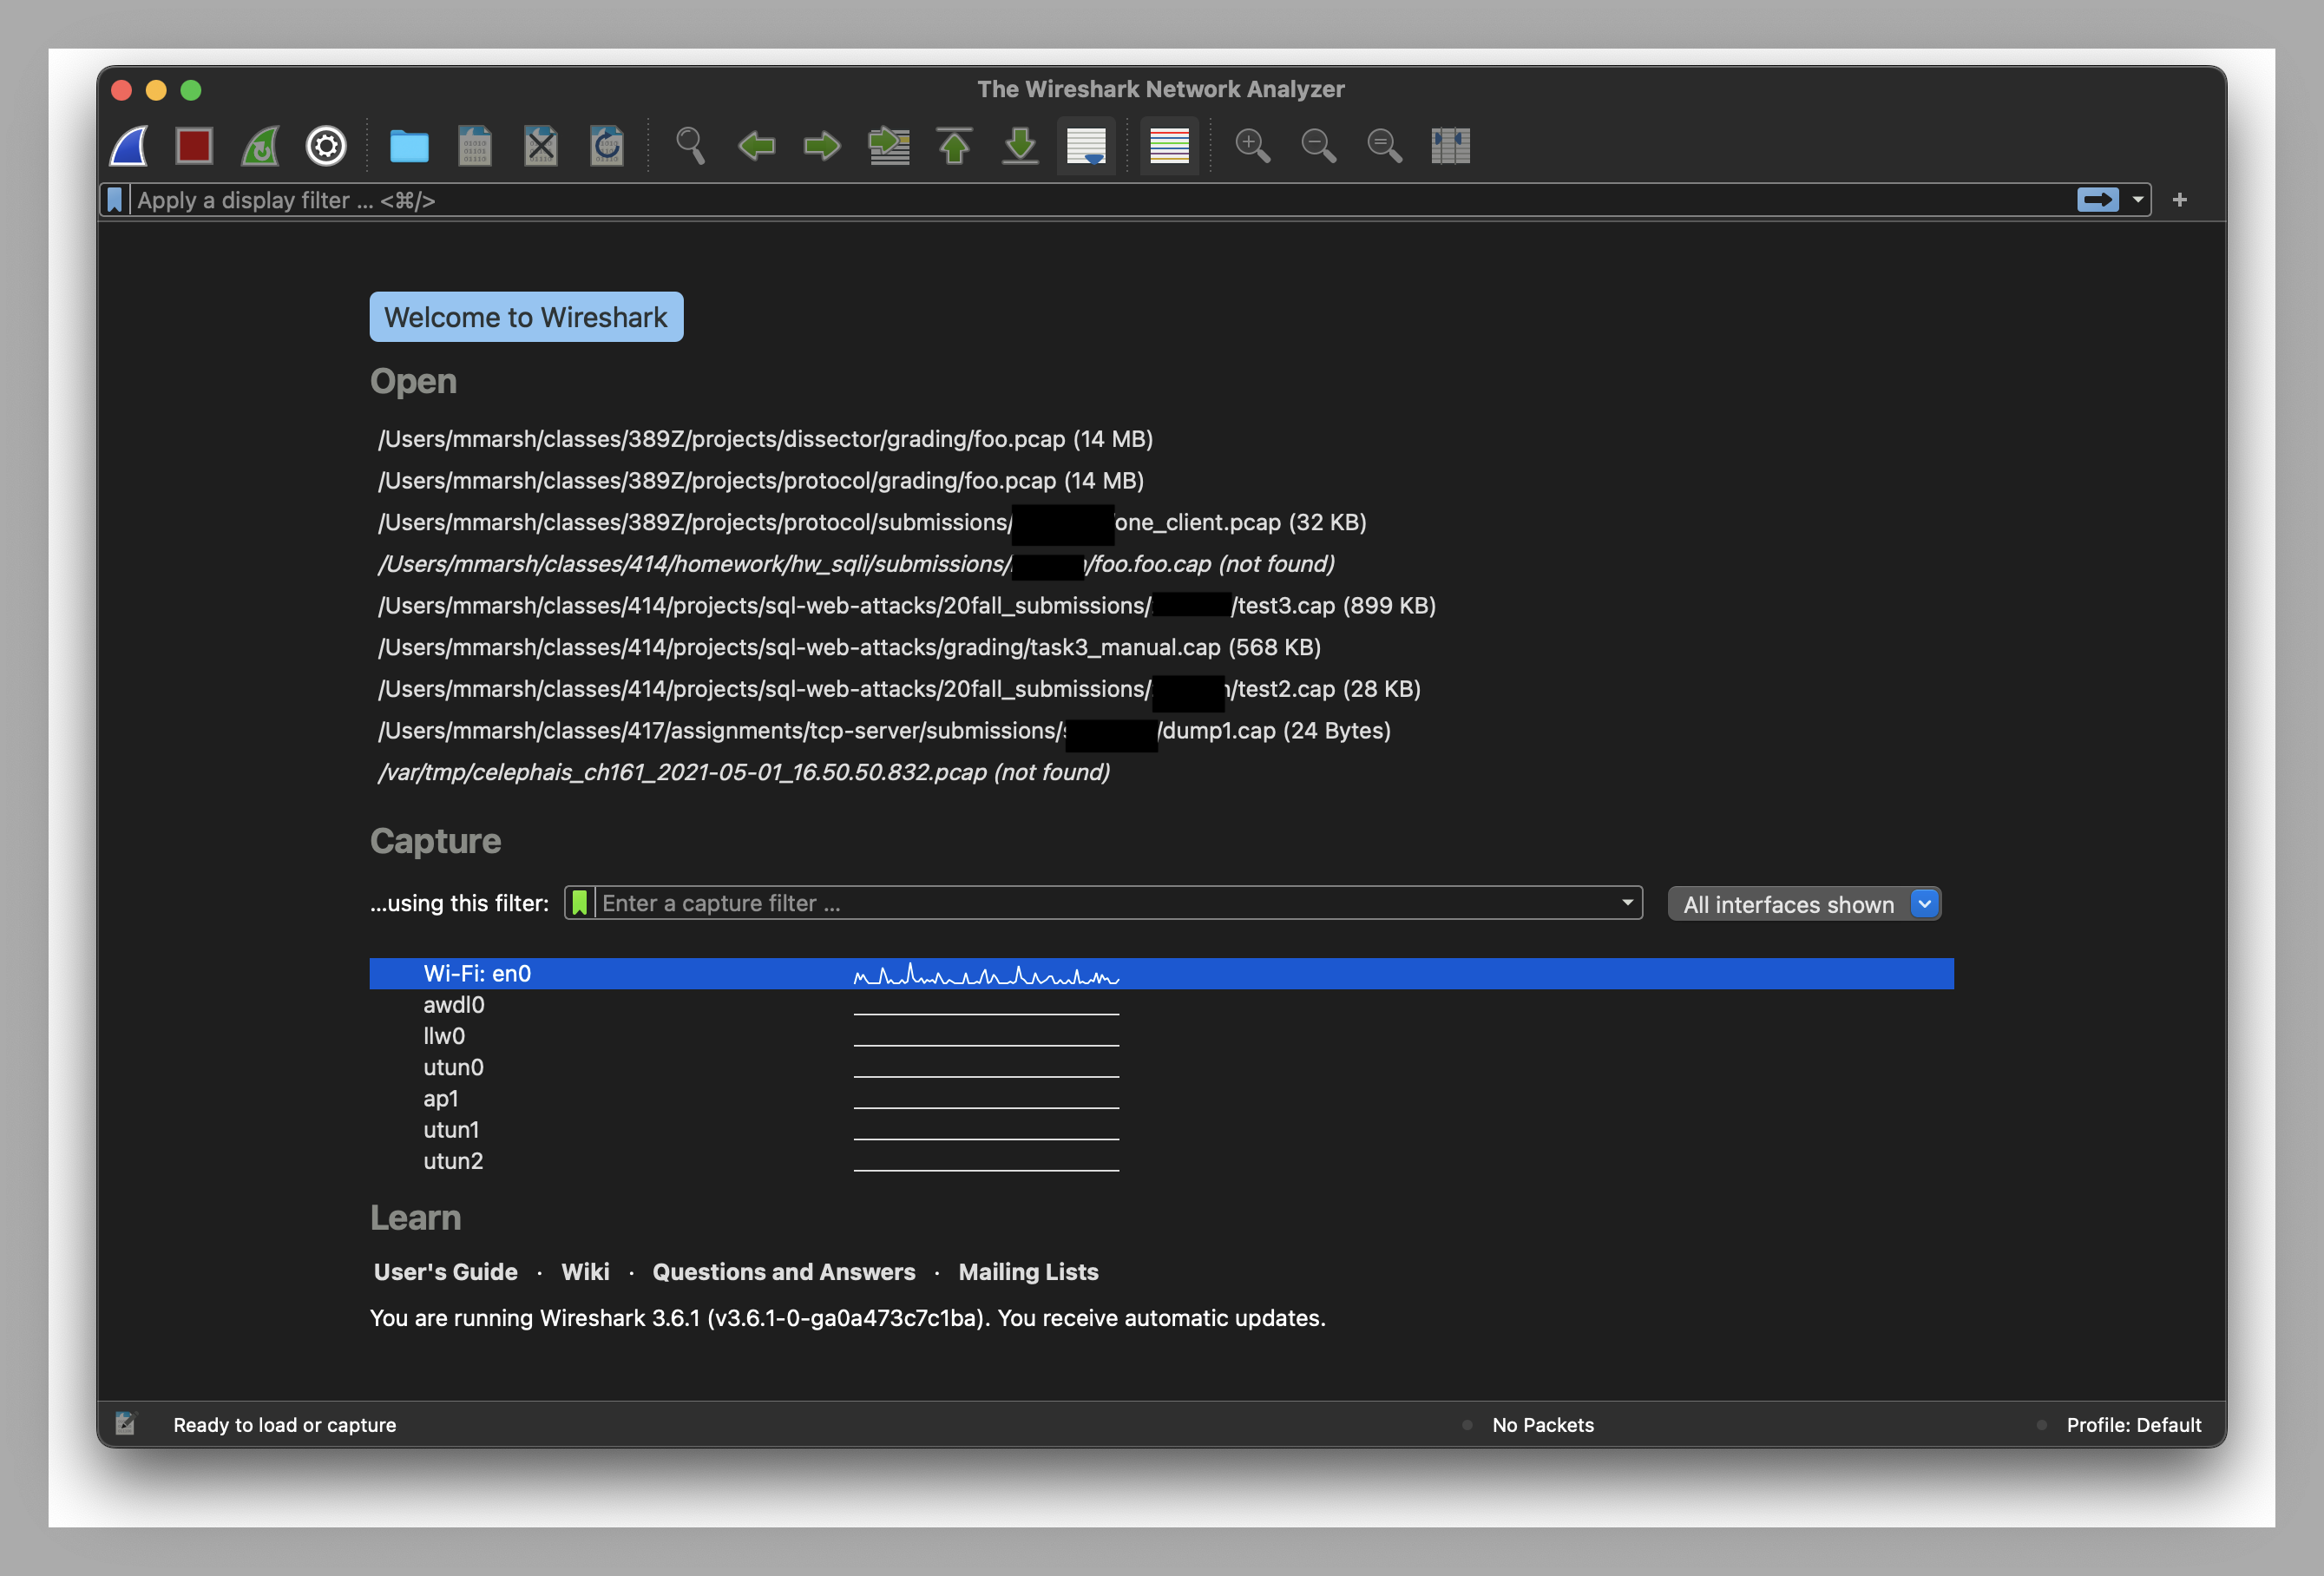Viewport: 2324px width, 1576px height.
Task: Open the task3_manual.cap grading file
Action: (x=849, y=647)
